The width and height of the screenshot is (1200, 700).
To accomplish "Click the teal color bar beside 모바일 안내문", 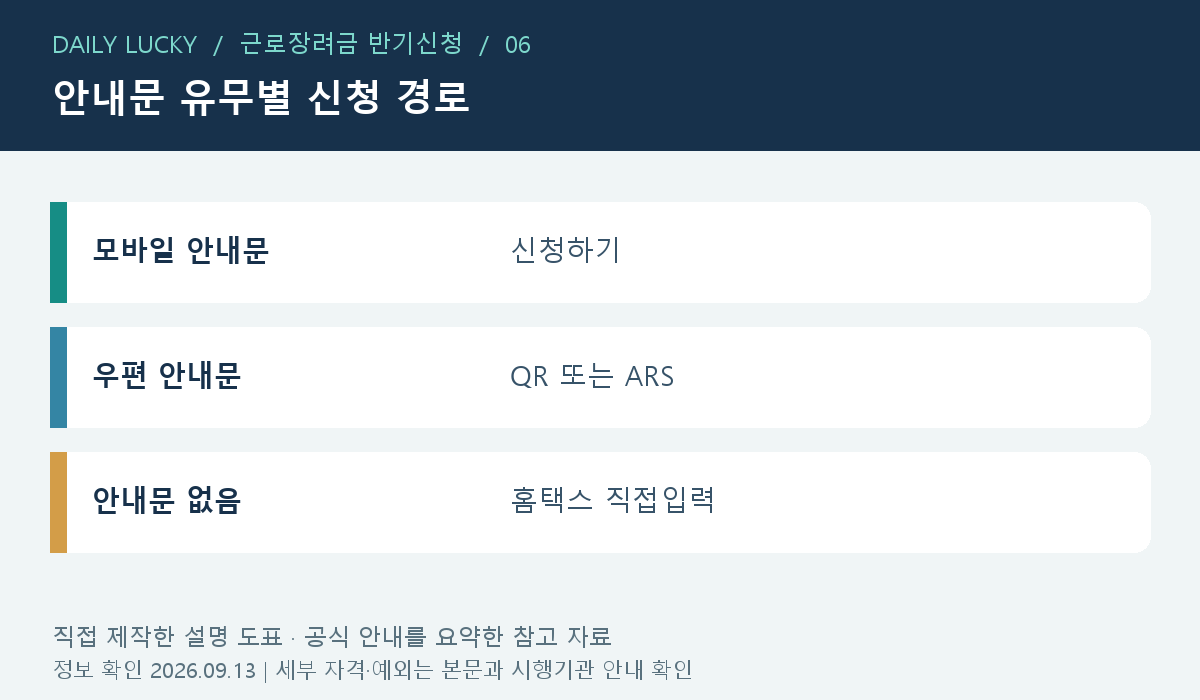I will [x=58, y=252].
